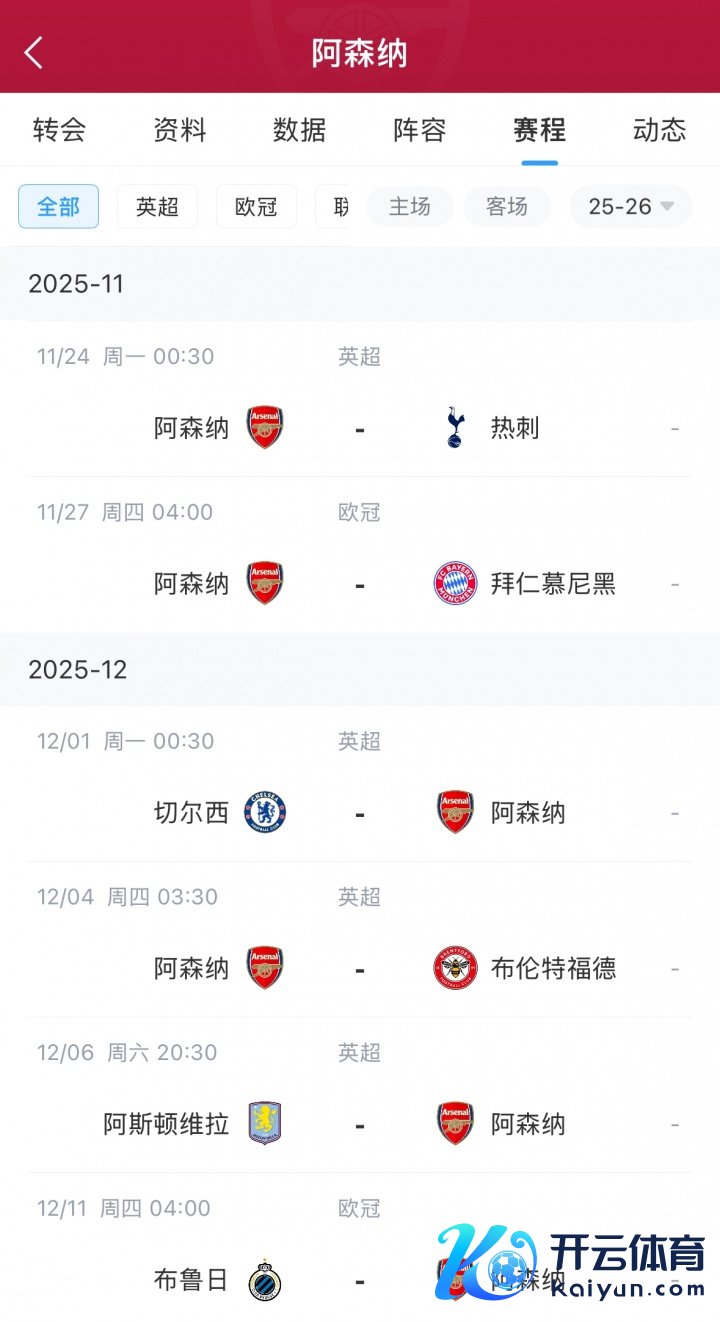Image resolution: width=720 pixels, height=1322 pixels.
Task: Tap the Bayern Munich crest icon
Action: 455,583
